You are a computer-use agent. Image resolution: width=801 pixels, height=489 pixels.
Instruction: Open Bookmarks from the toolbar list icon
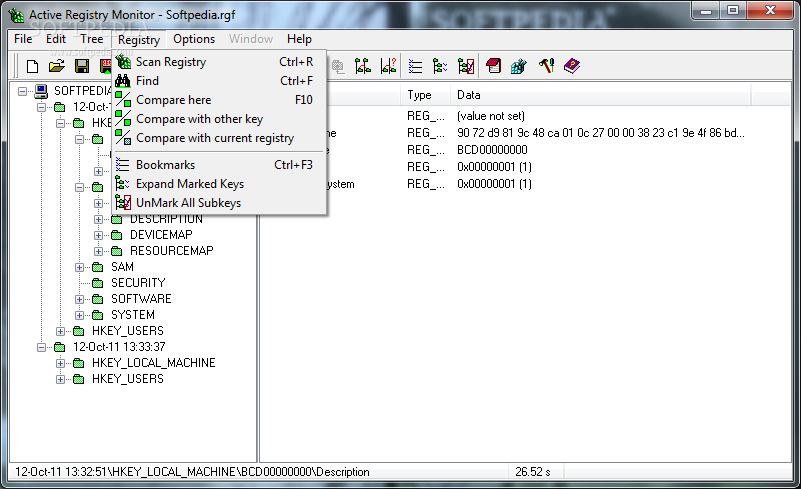click(x=415, y=66)
